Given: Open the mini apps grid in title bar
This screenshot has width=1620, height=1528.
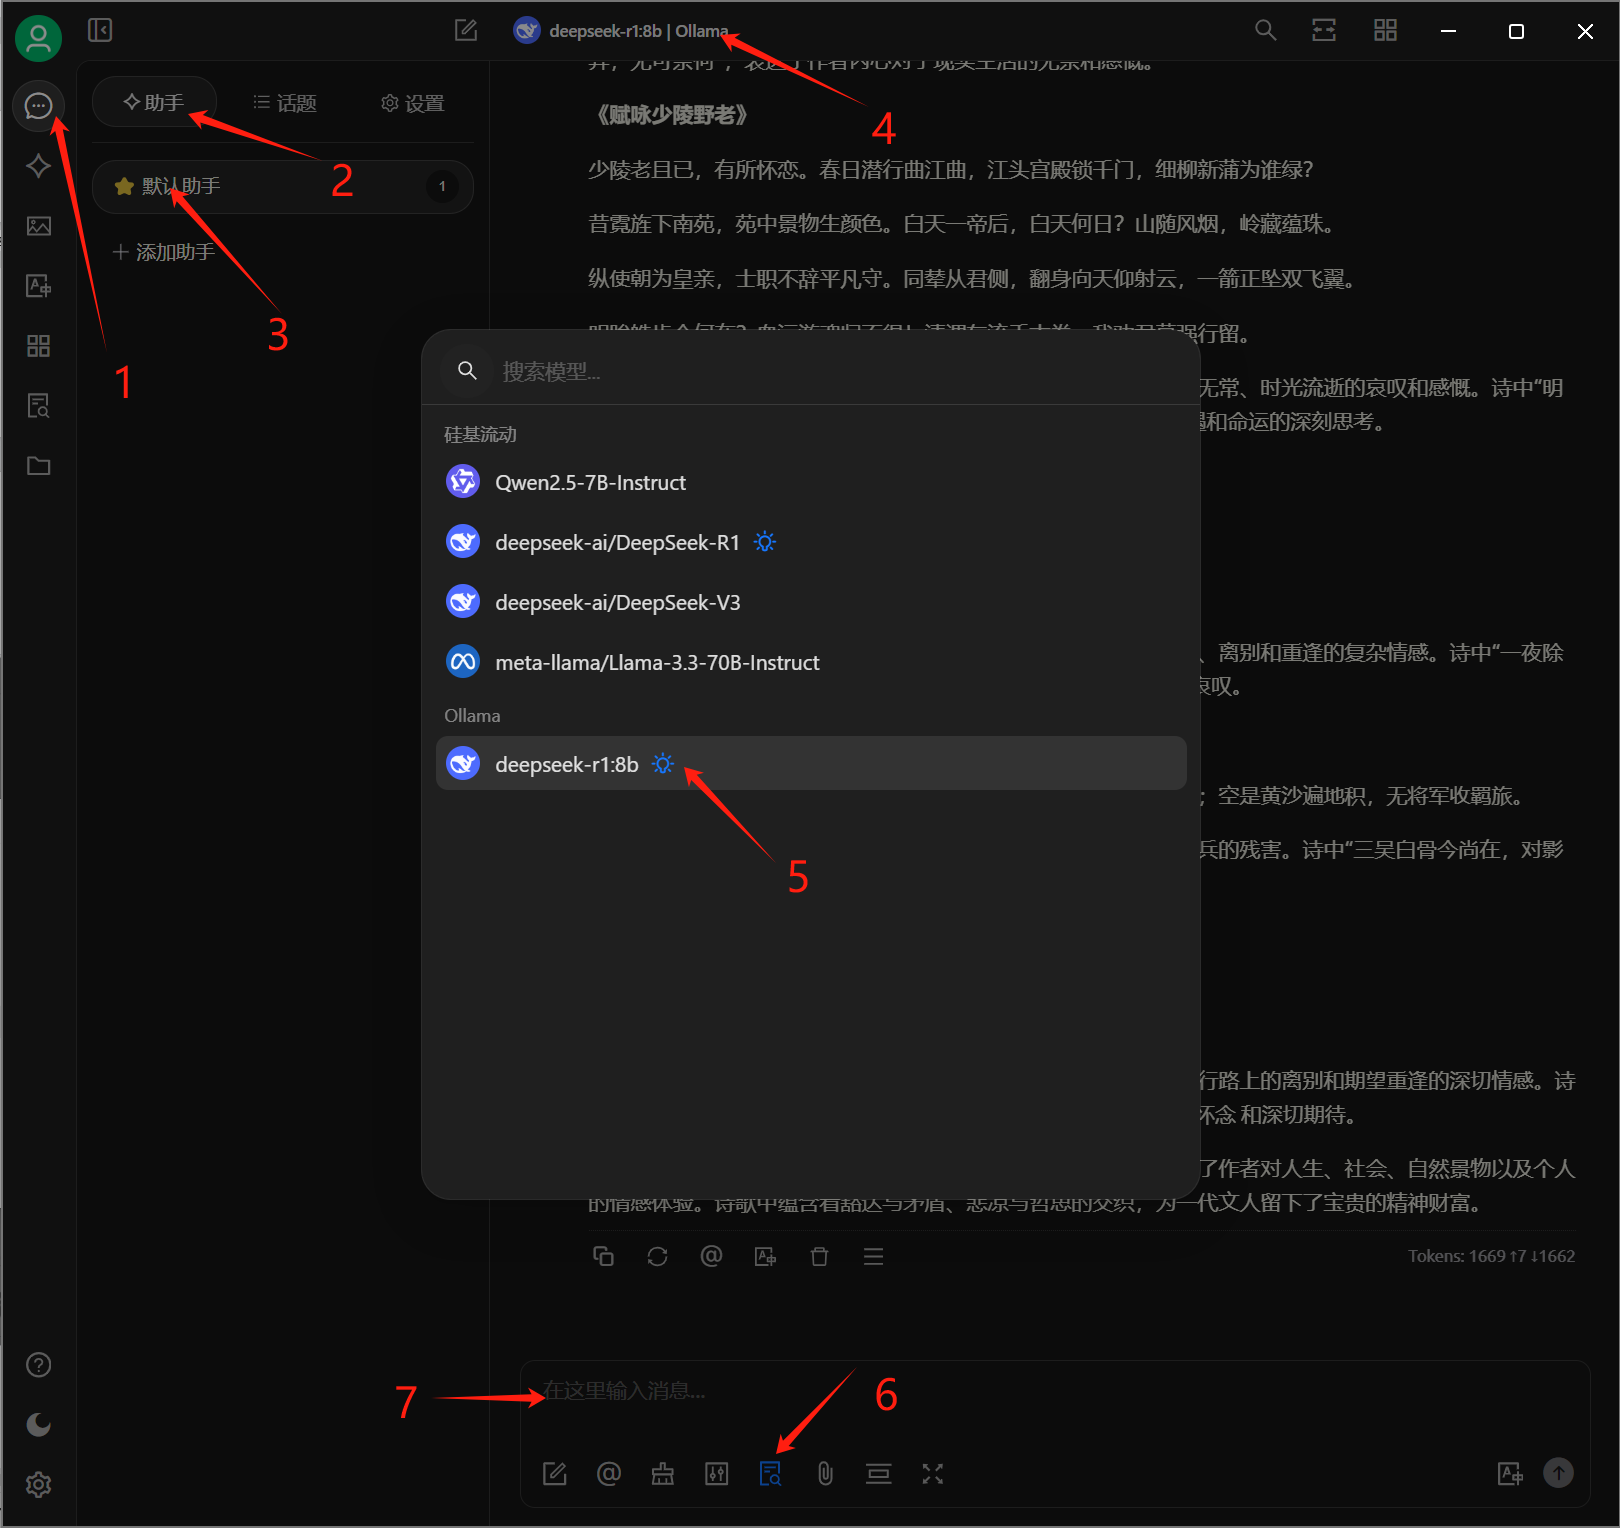Looking at the screenshot, I should coord(1385,30).
